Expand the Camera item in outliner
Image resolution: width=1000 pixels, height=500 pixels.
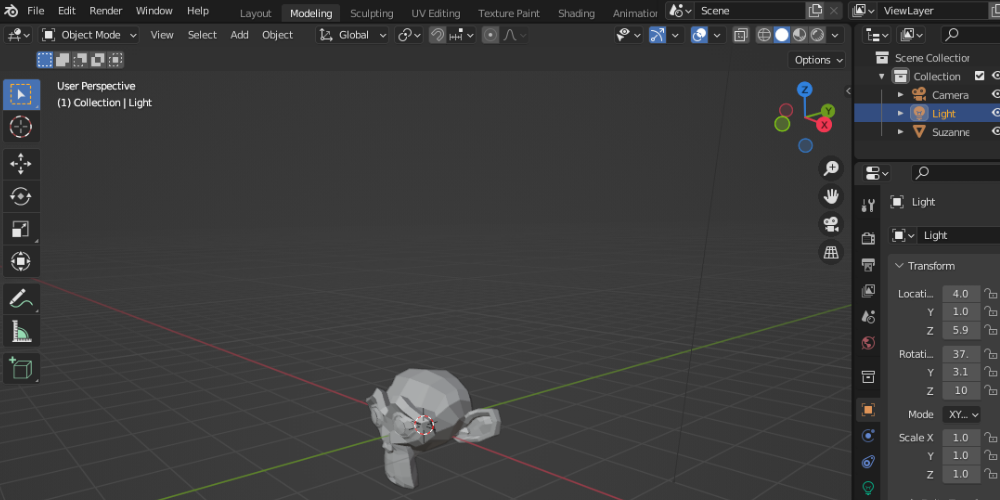click(901, 94)
